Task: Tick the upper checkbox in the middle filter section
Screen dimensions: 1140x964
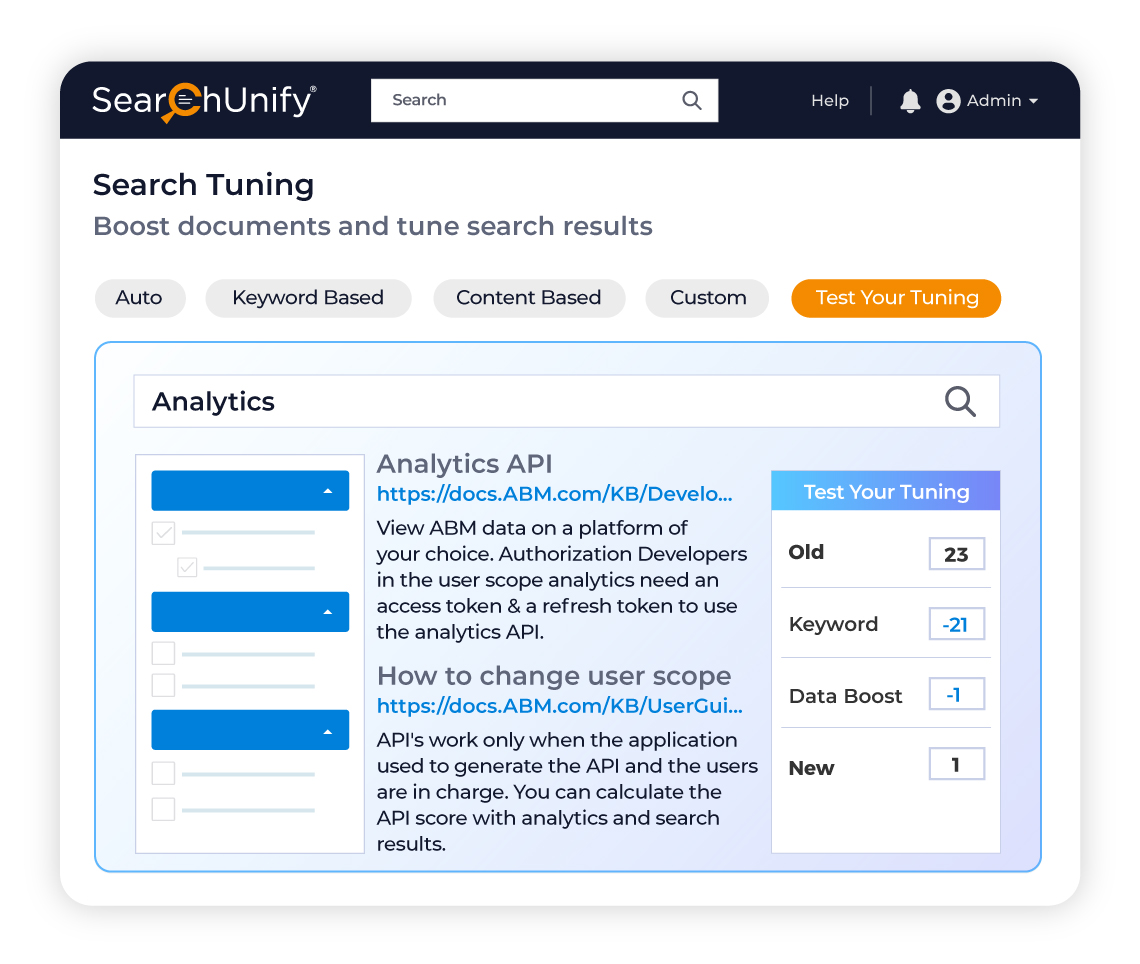Action: (164, 653)
